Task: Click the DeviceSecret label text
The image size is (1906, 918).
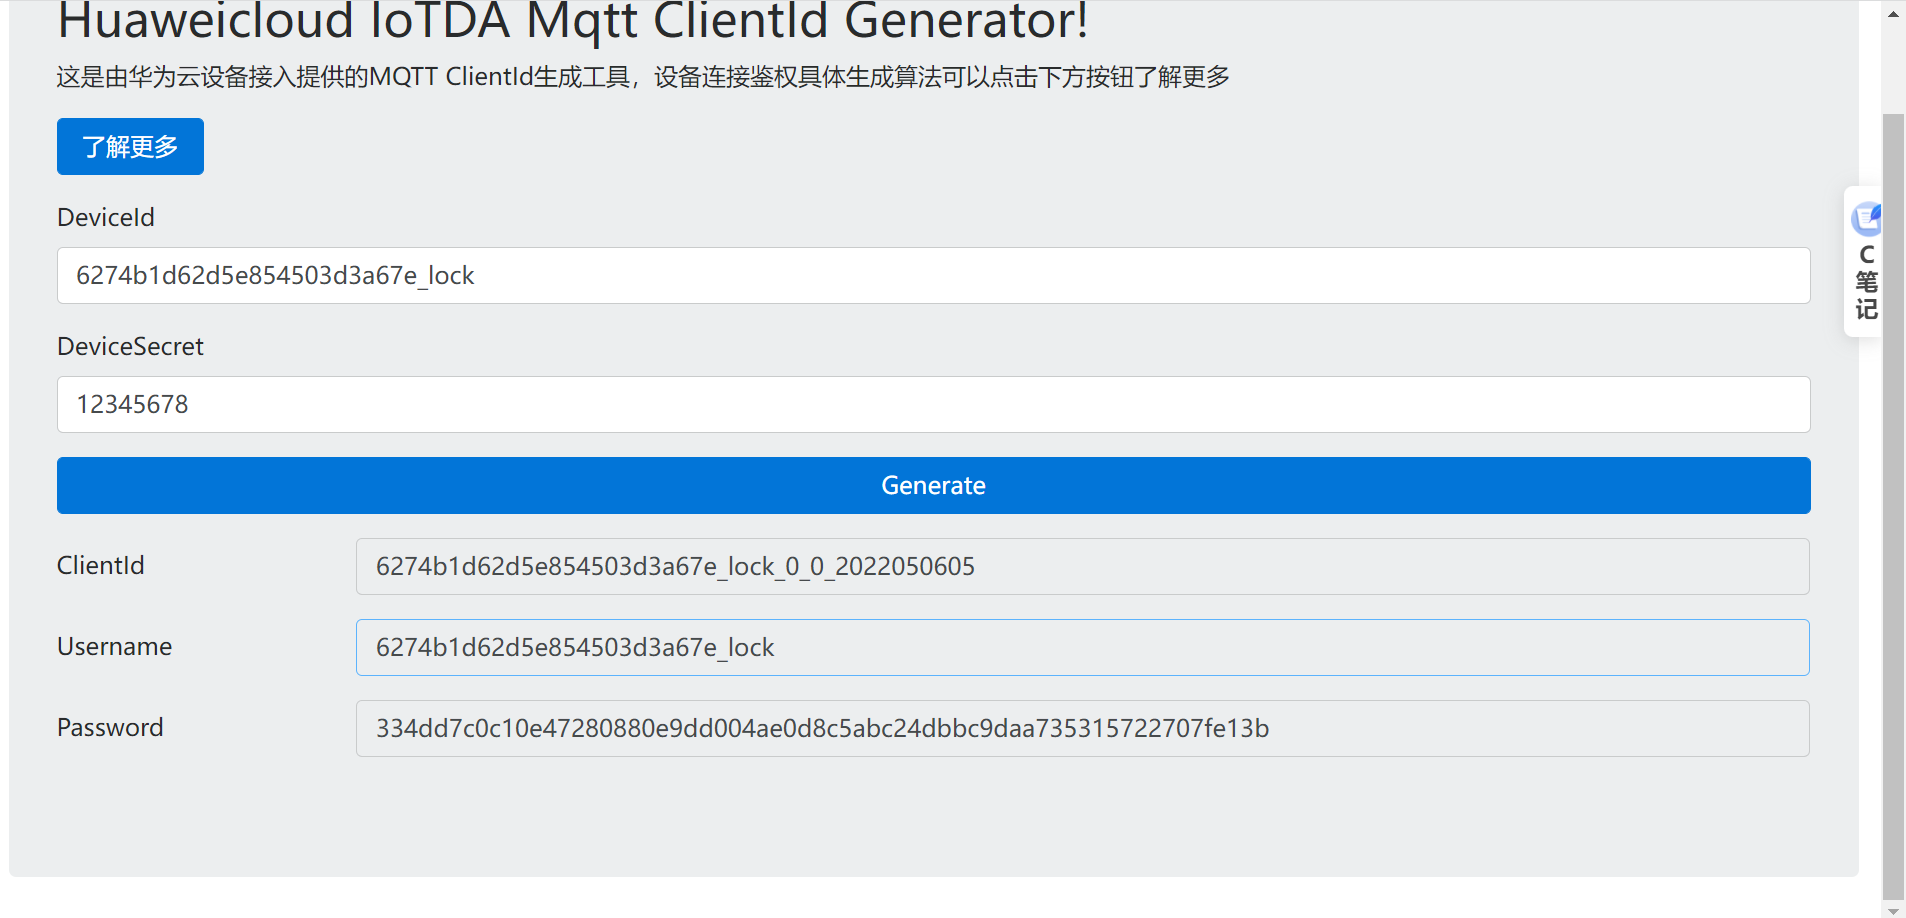Action: (130, 347)
